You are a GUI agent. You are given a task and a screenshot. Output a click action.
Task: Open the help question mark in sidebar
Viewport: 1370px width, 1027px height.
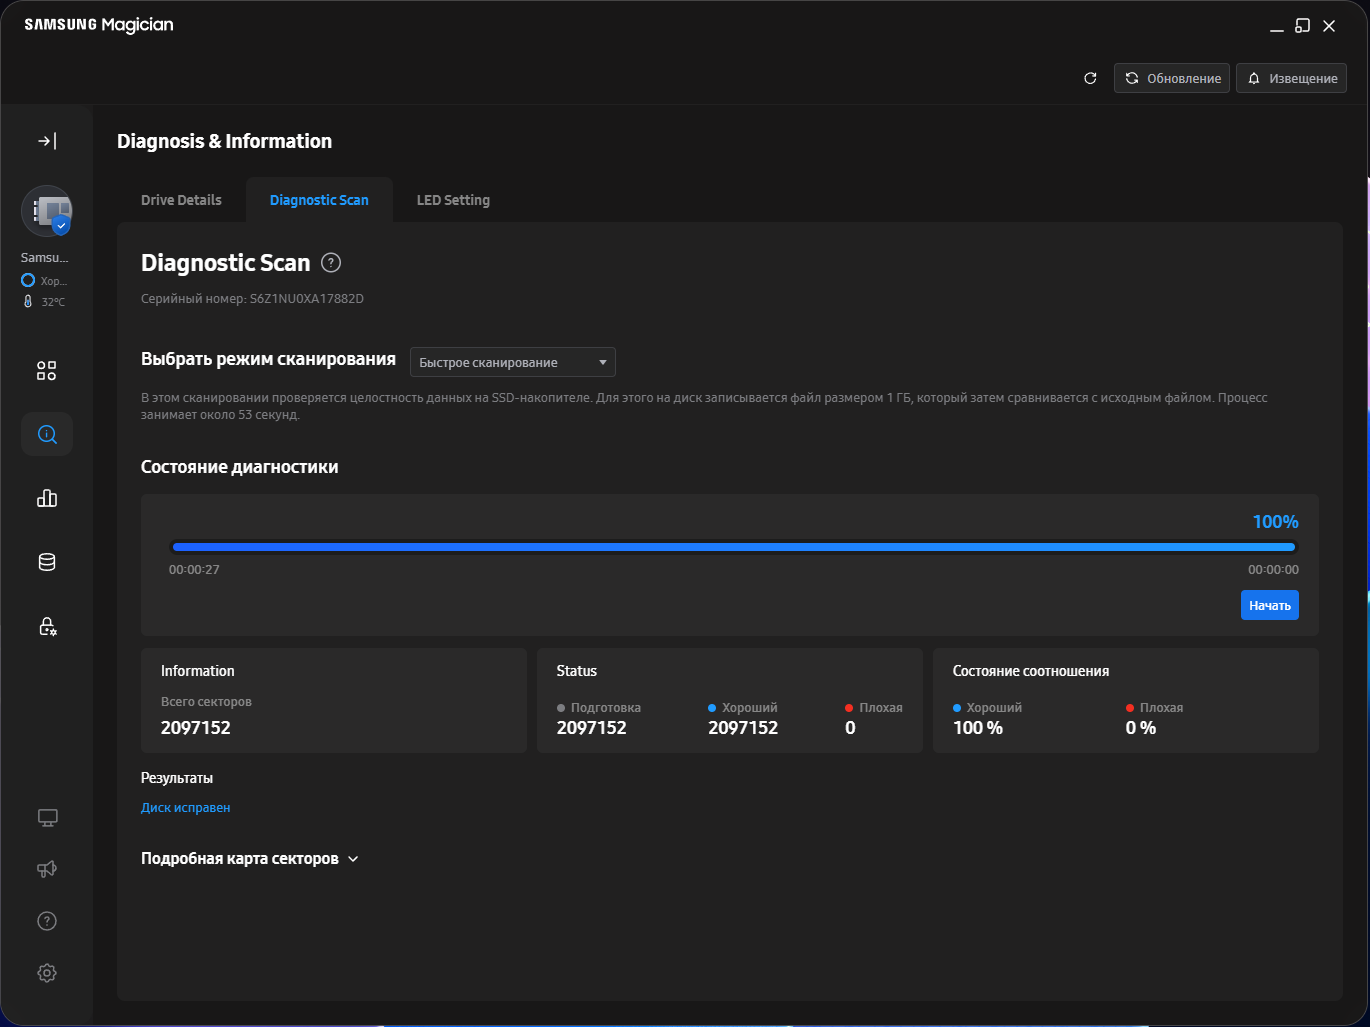[x=47, y=921]
